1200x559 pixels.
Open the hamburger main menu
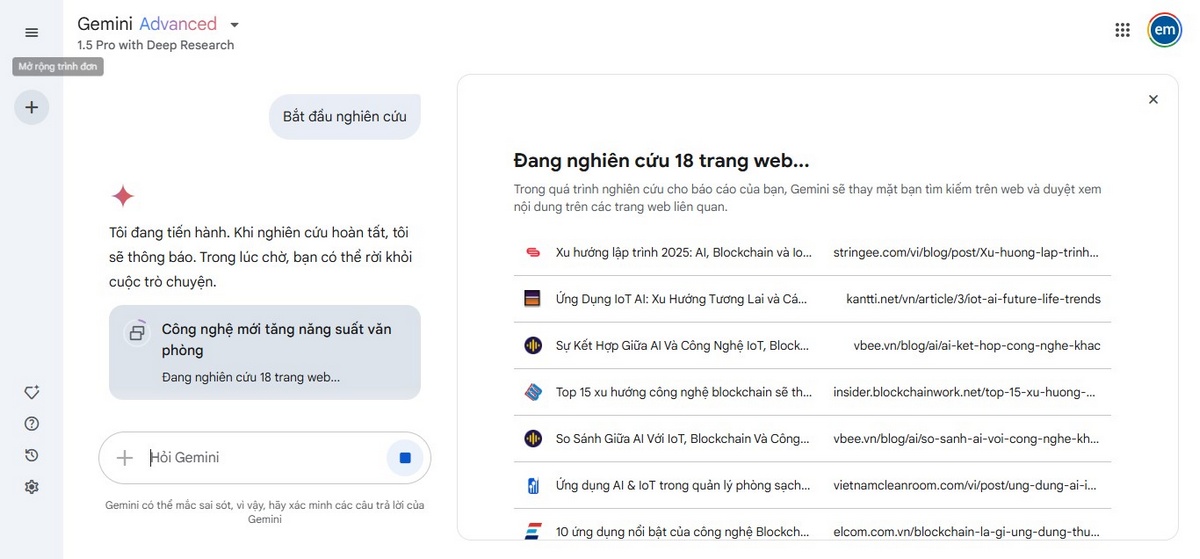(31, 33)
